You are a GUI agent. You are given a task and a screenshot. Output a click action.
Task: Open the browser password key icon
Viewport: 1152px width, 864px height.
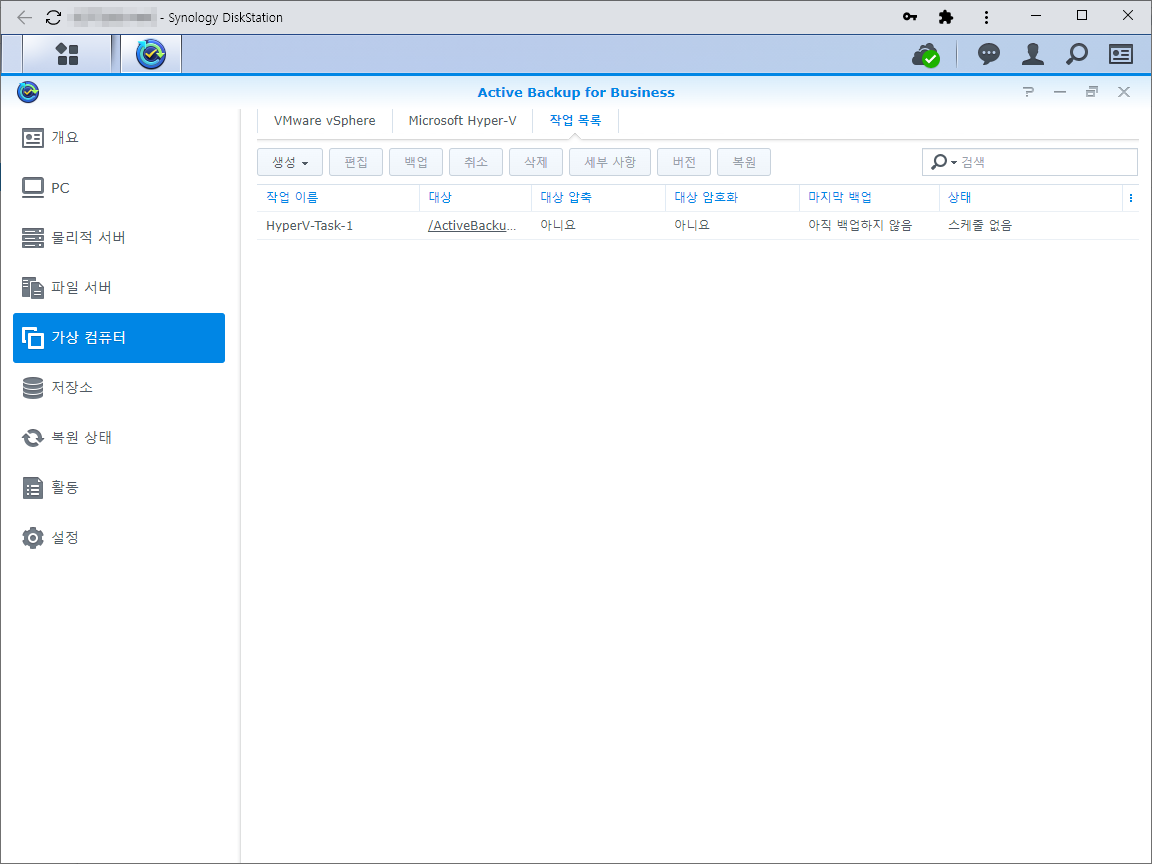coord(910,17)
